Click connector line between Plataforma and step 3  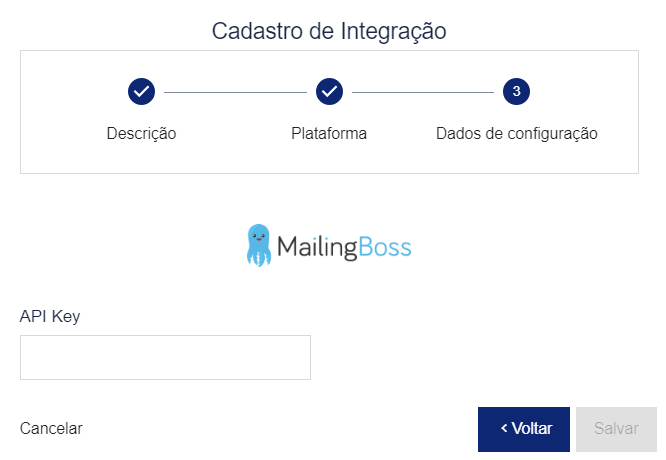pos(423,92)
